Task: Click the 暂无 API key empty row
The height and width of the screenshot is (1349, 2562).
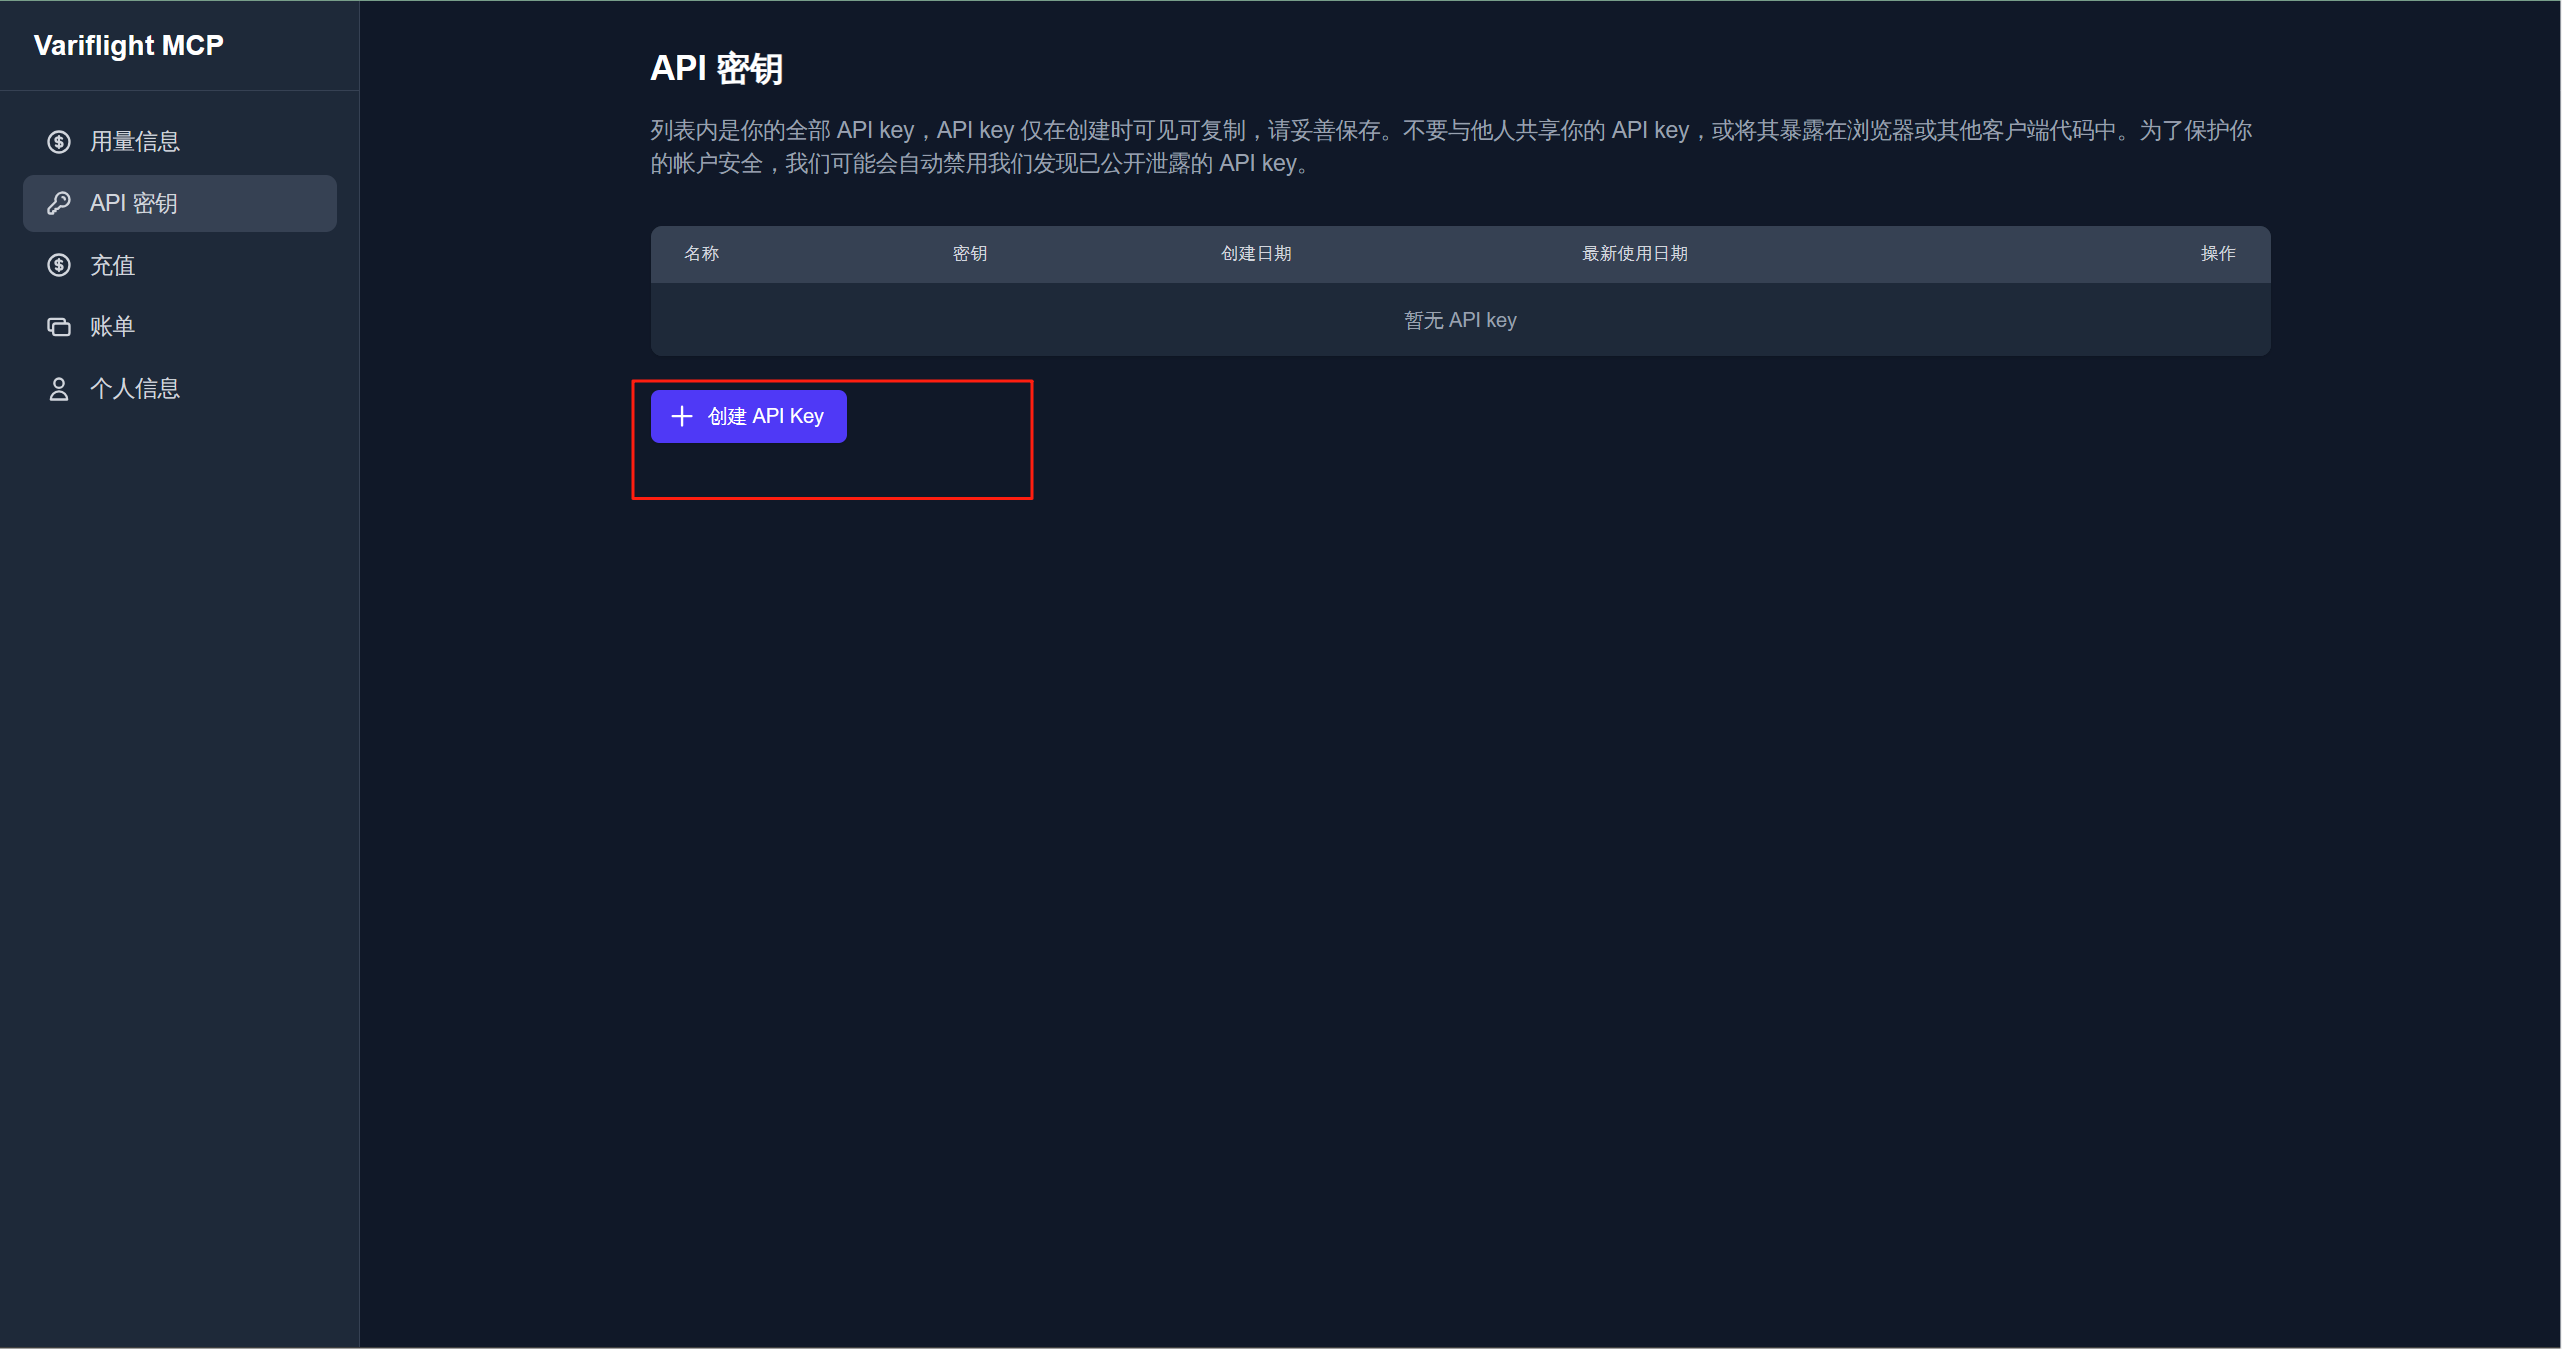Action: coord(1459,319)
